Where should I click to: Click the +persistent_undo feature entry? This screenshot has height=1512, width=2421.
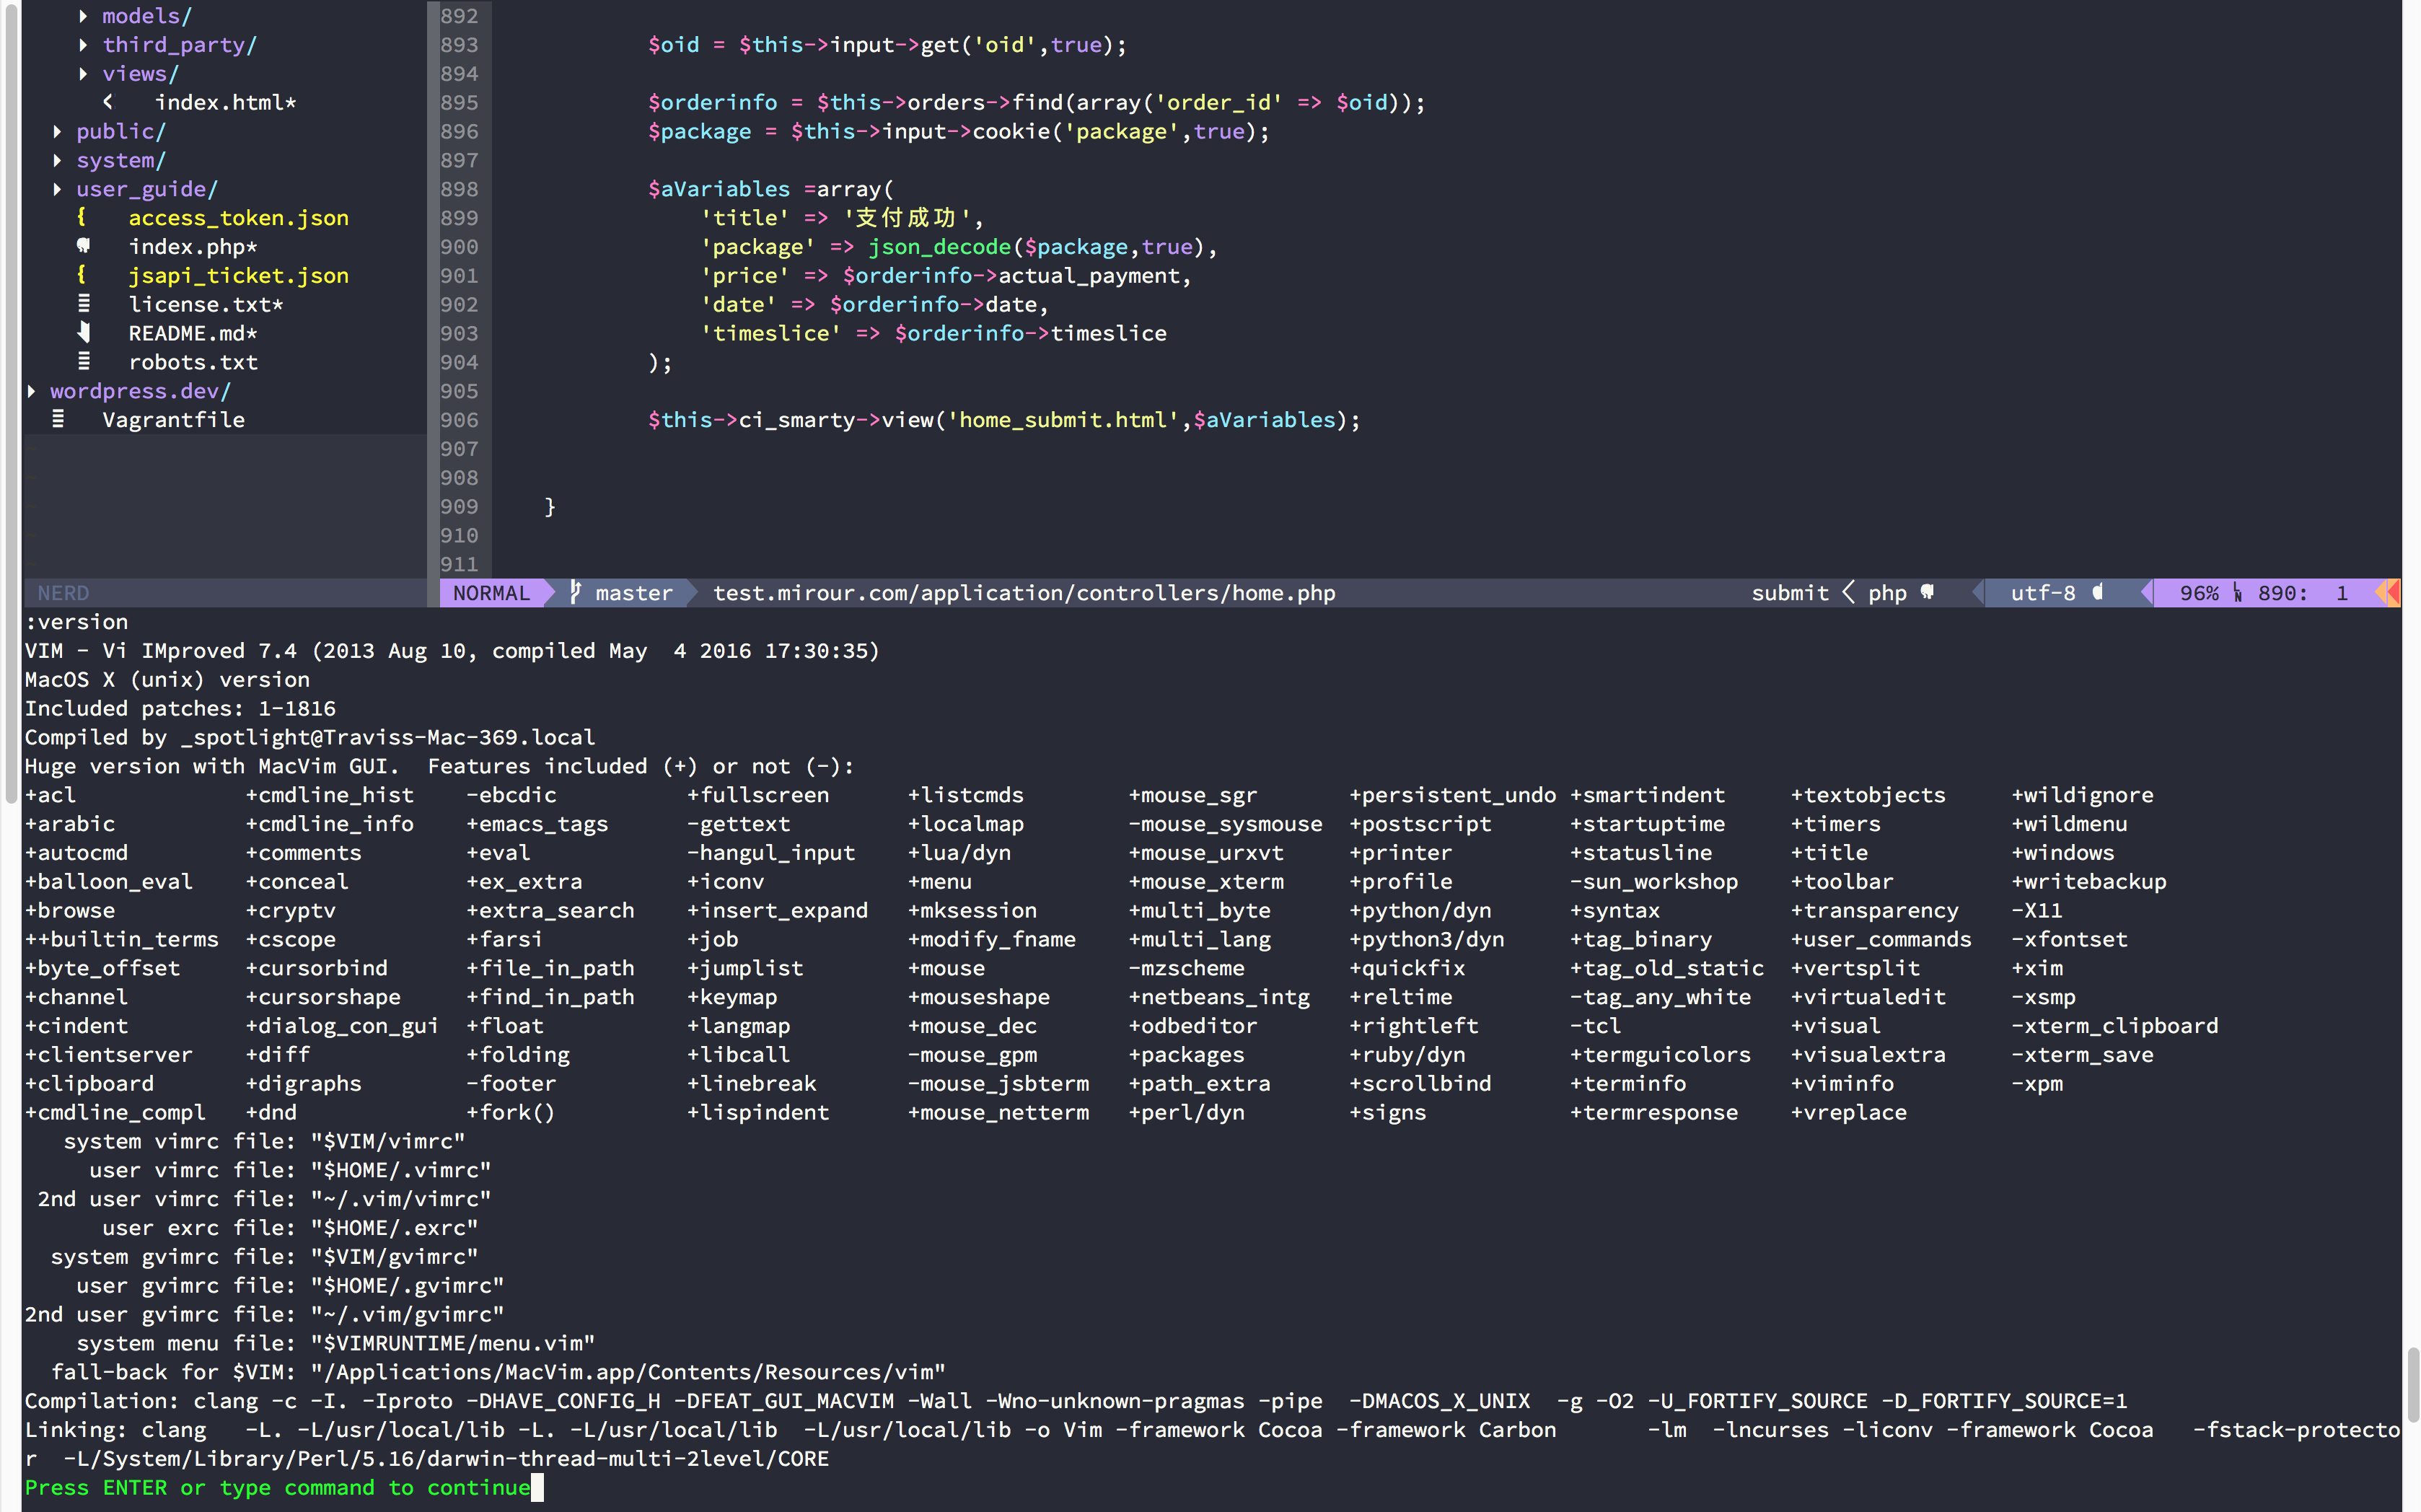click(1452, 795)
